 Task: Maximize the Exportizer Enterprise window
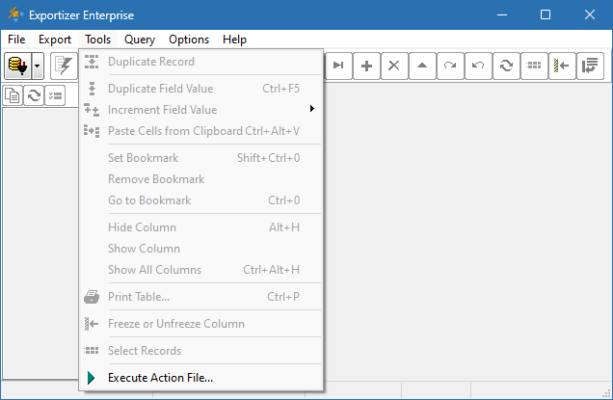[545, 15]
